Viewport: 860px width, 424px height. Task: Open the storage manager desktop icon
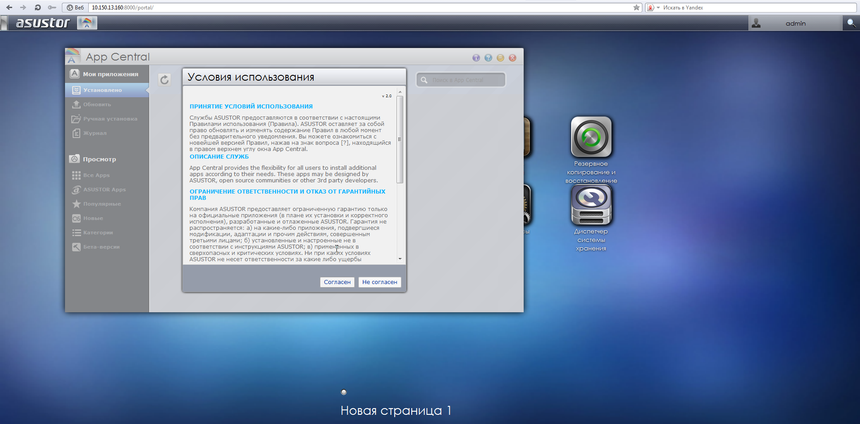(x=591, y=205)
